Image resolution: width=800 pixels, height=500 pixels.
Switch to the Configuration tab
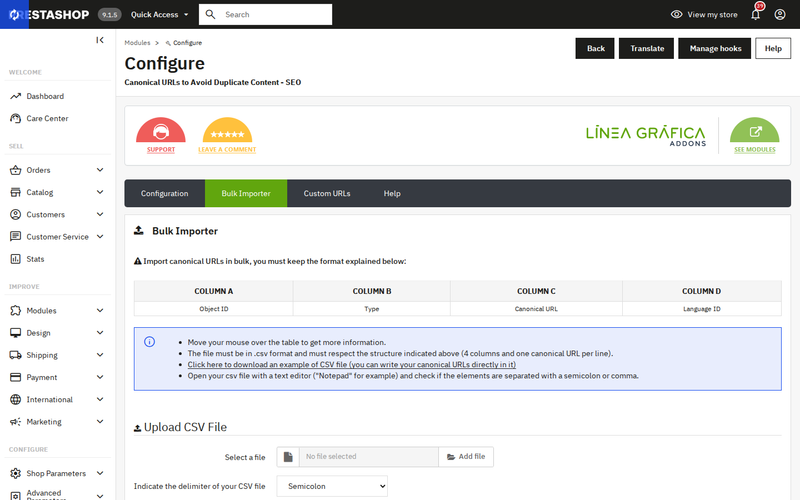(164, 193)
